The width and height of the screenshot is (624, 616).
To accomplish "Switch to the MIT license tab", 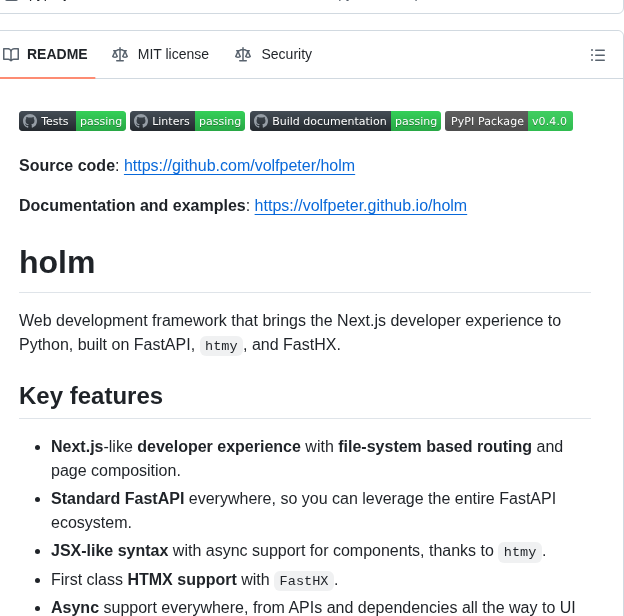I will pyautogui.click(x=173, y=55).
